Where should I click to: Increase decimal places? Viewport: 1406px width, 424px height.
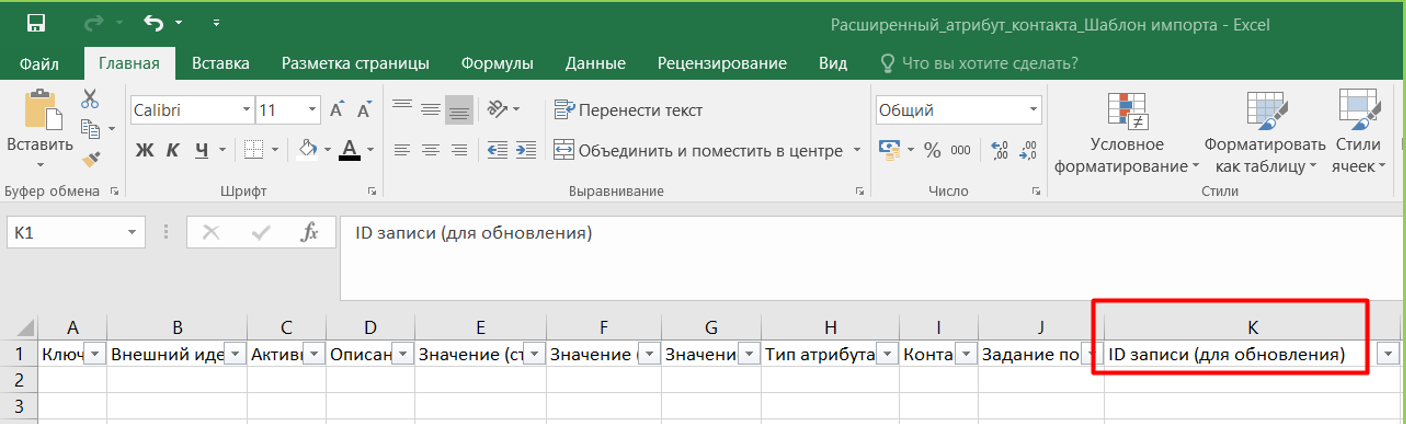point(998,151)
